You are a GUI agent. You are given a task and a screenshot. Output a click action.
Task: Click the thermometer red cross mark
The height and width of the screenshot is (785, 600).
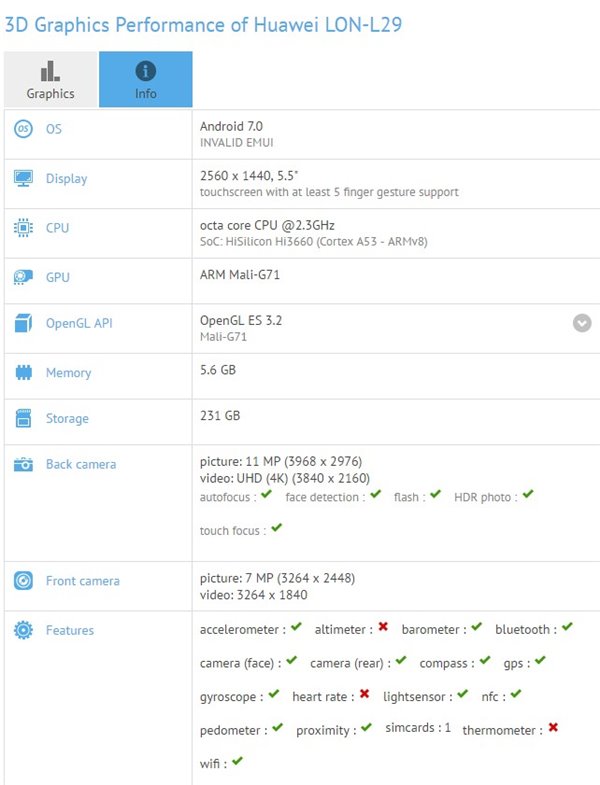[552, 728]
